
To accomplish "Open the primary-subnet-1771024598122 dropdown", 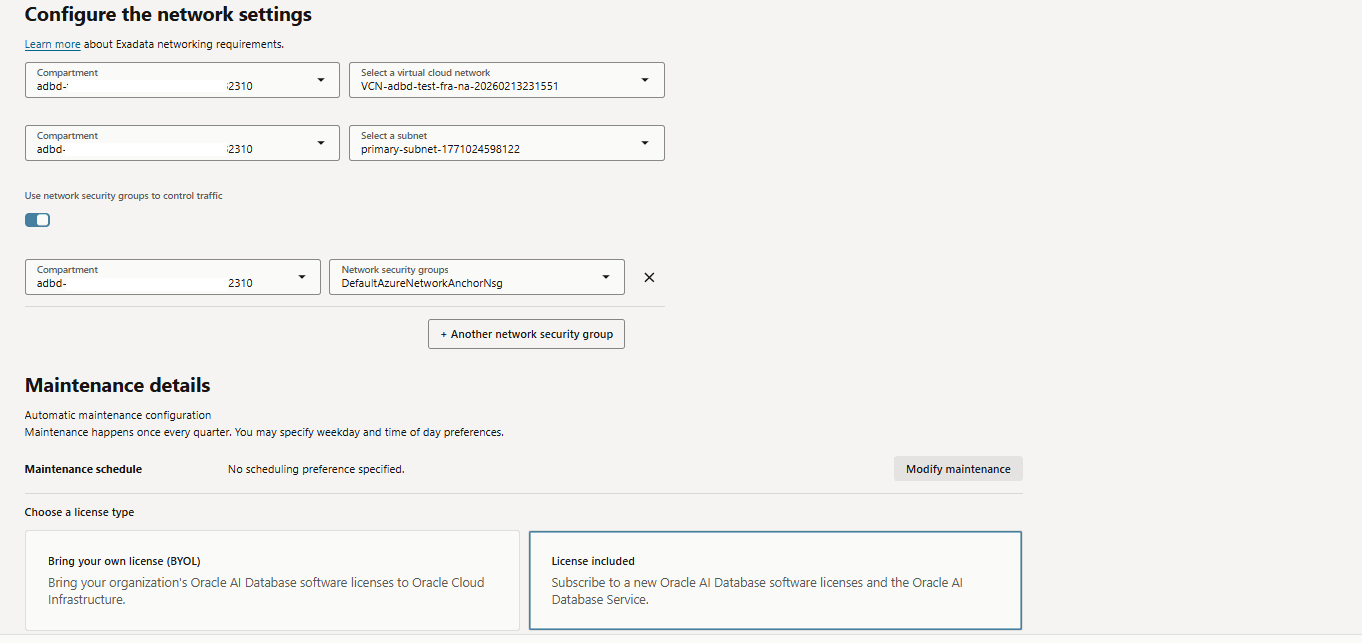I will coord(506,149).
